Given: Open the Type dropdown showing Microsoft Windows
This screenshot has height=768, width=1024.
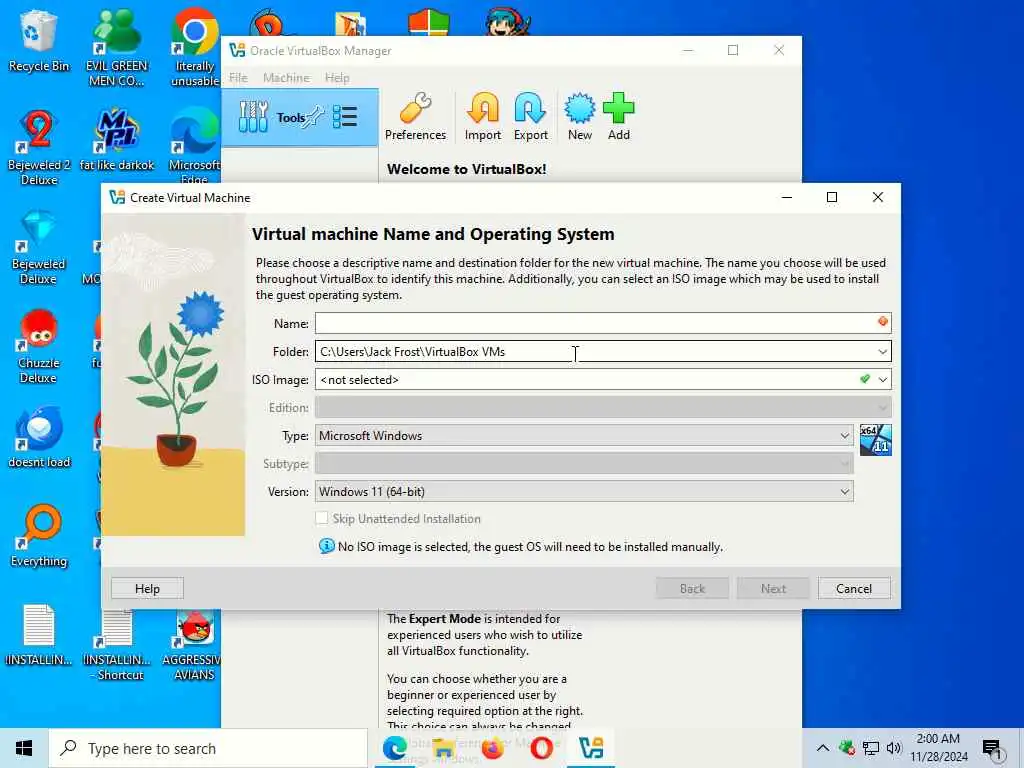Looking at the screenshot, I should point(584,436).
